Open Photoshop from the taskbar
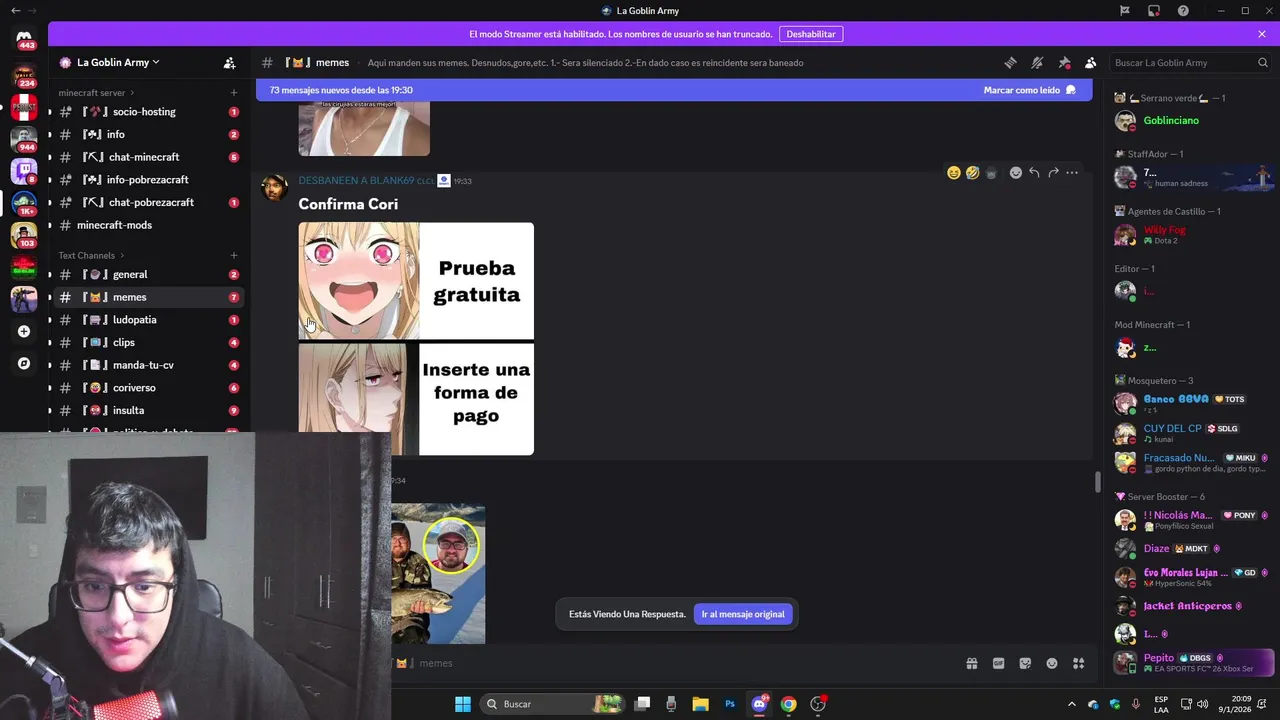 tap(730, 704)
